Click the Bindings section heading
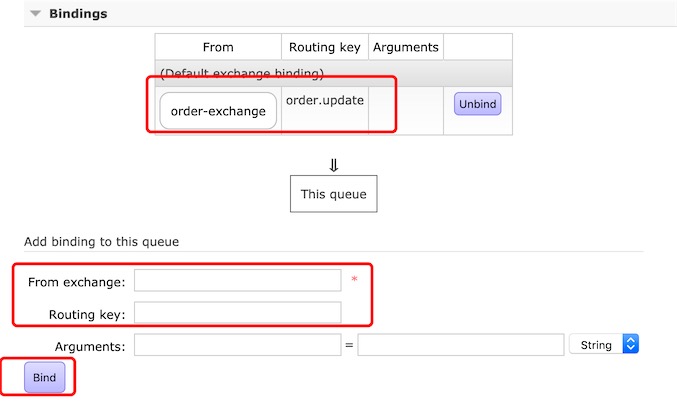Viewport: 677px width, 404px height. 78,14
